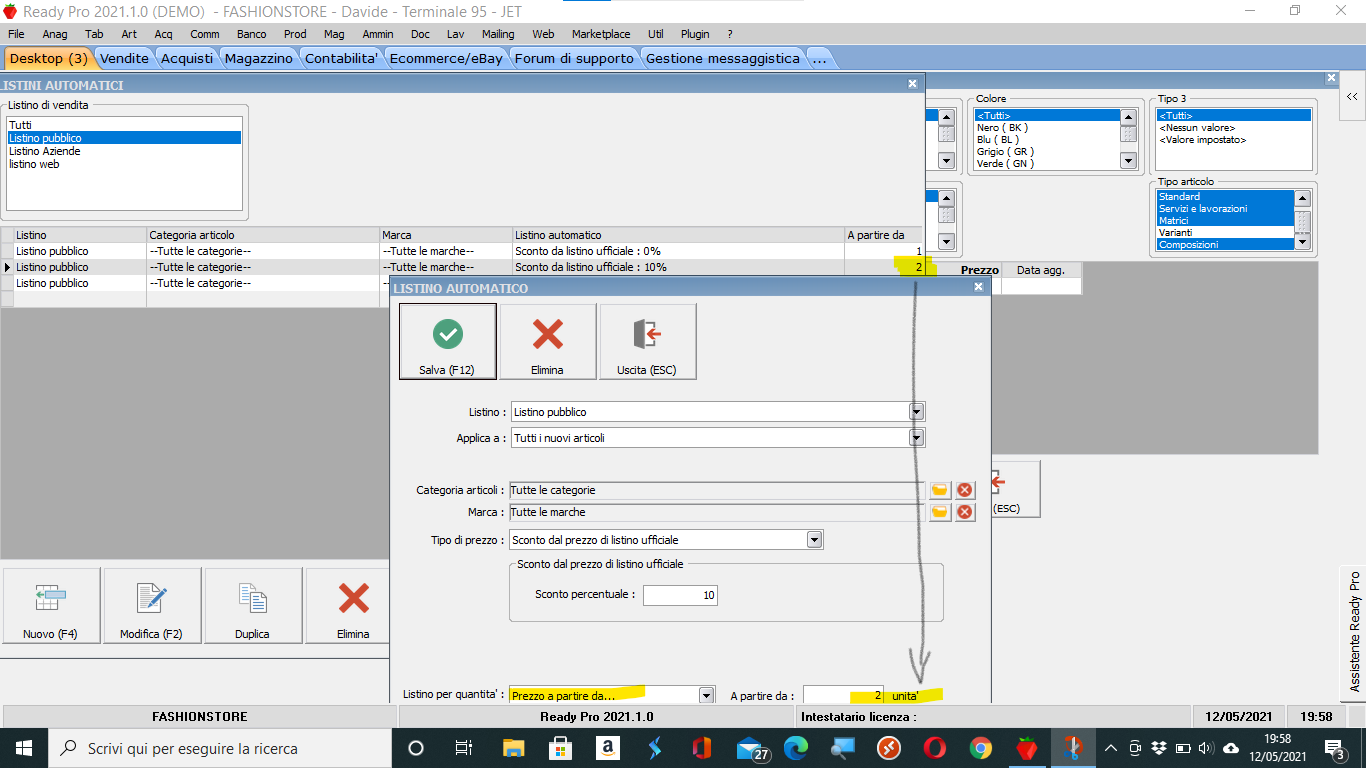Open Microsoft Store from taskbar
1366x768 pixels.
(561, 748)
